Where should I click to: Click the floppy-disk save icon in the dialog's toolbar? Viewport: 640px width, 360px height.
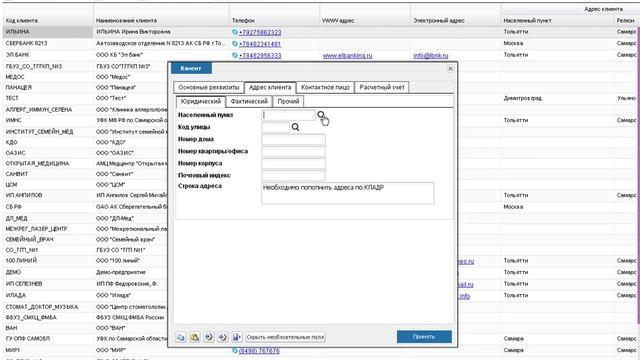[x=236, y=337]
